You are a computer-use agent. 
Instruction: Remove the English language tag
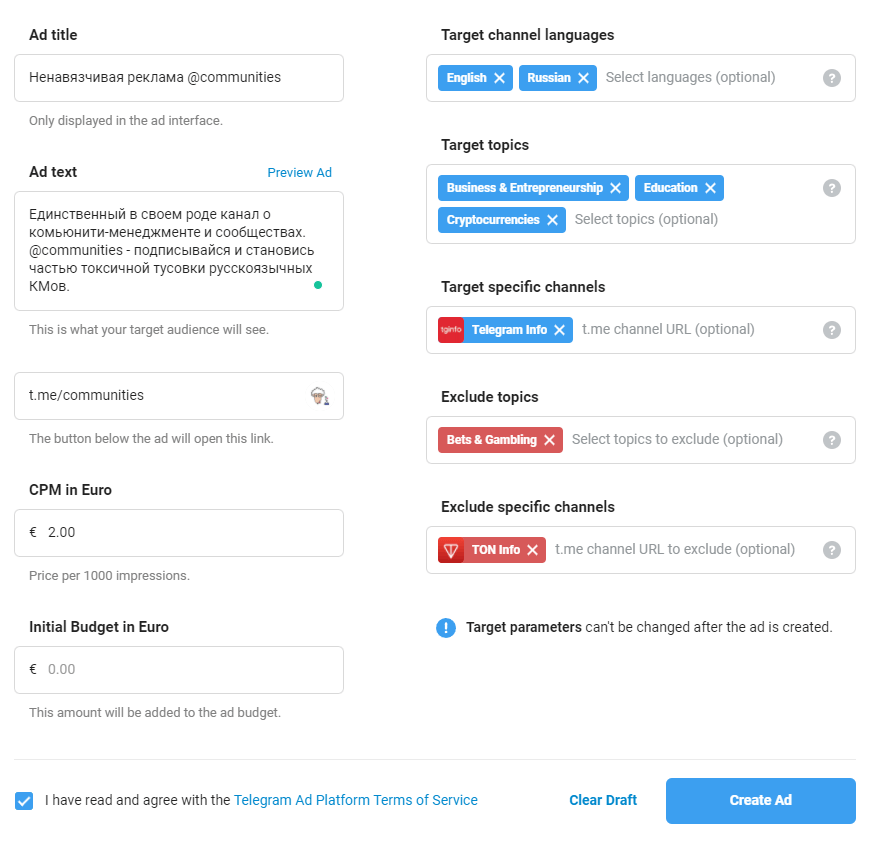[x=499, y=78]
